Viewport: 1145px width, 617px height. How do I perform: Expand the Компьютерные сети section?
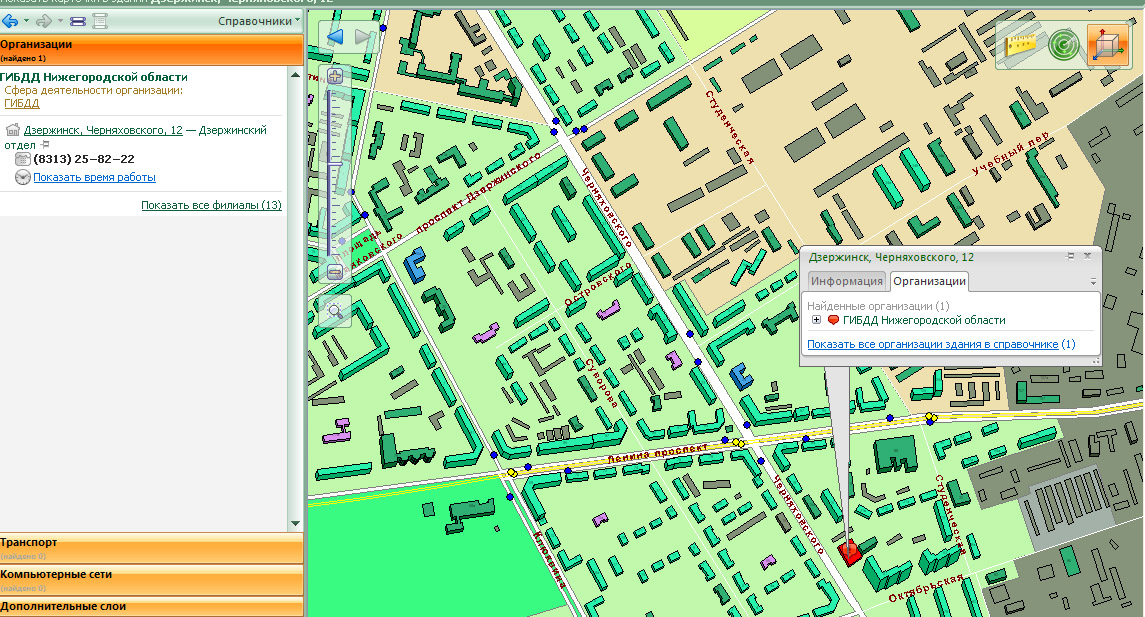(x=151, y=580)
